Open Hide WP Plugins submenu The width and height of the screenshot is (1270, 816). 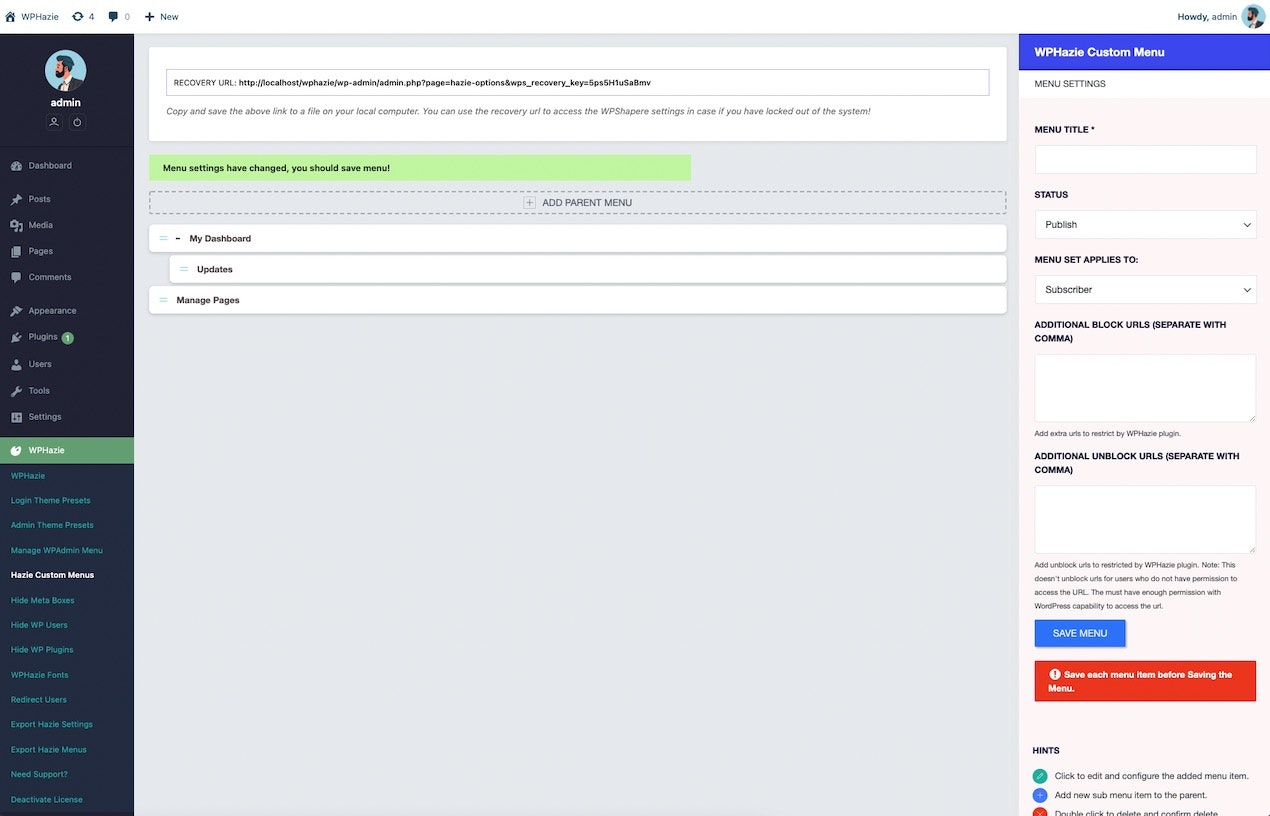click(x=42, y=650)
